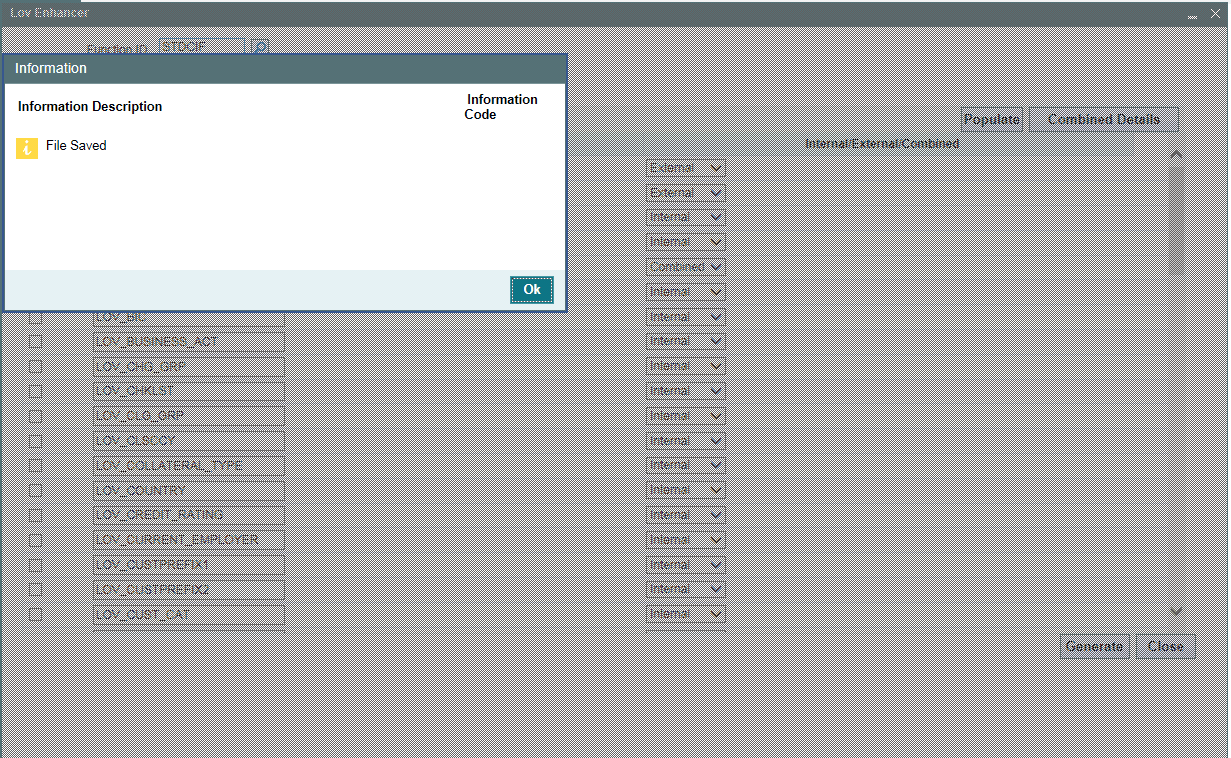Confirm the File Saved message with Ok

pos(531,290)
